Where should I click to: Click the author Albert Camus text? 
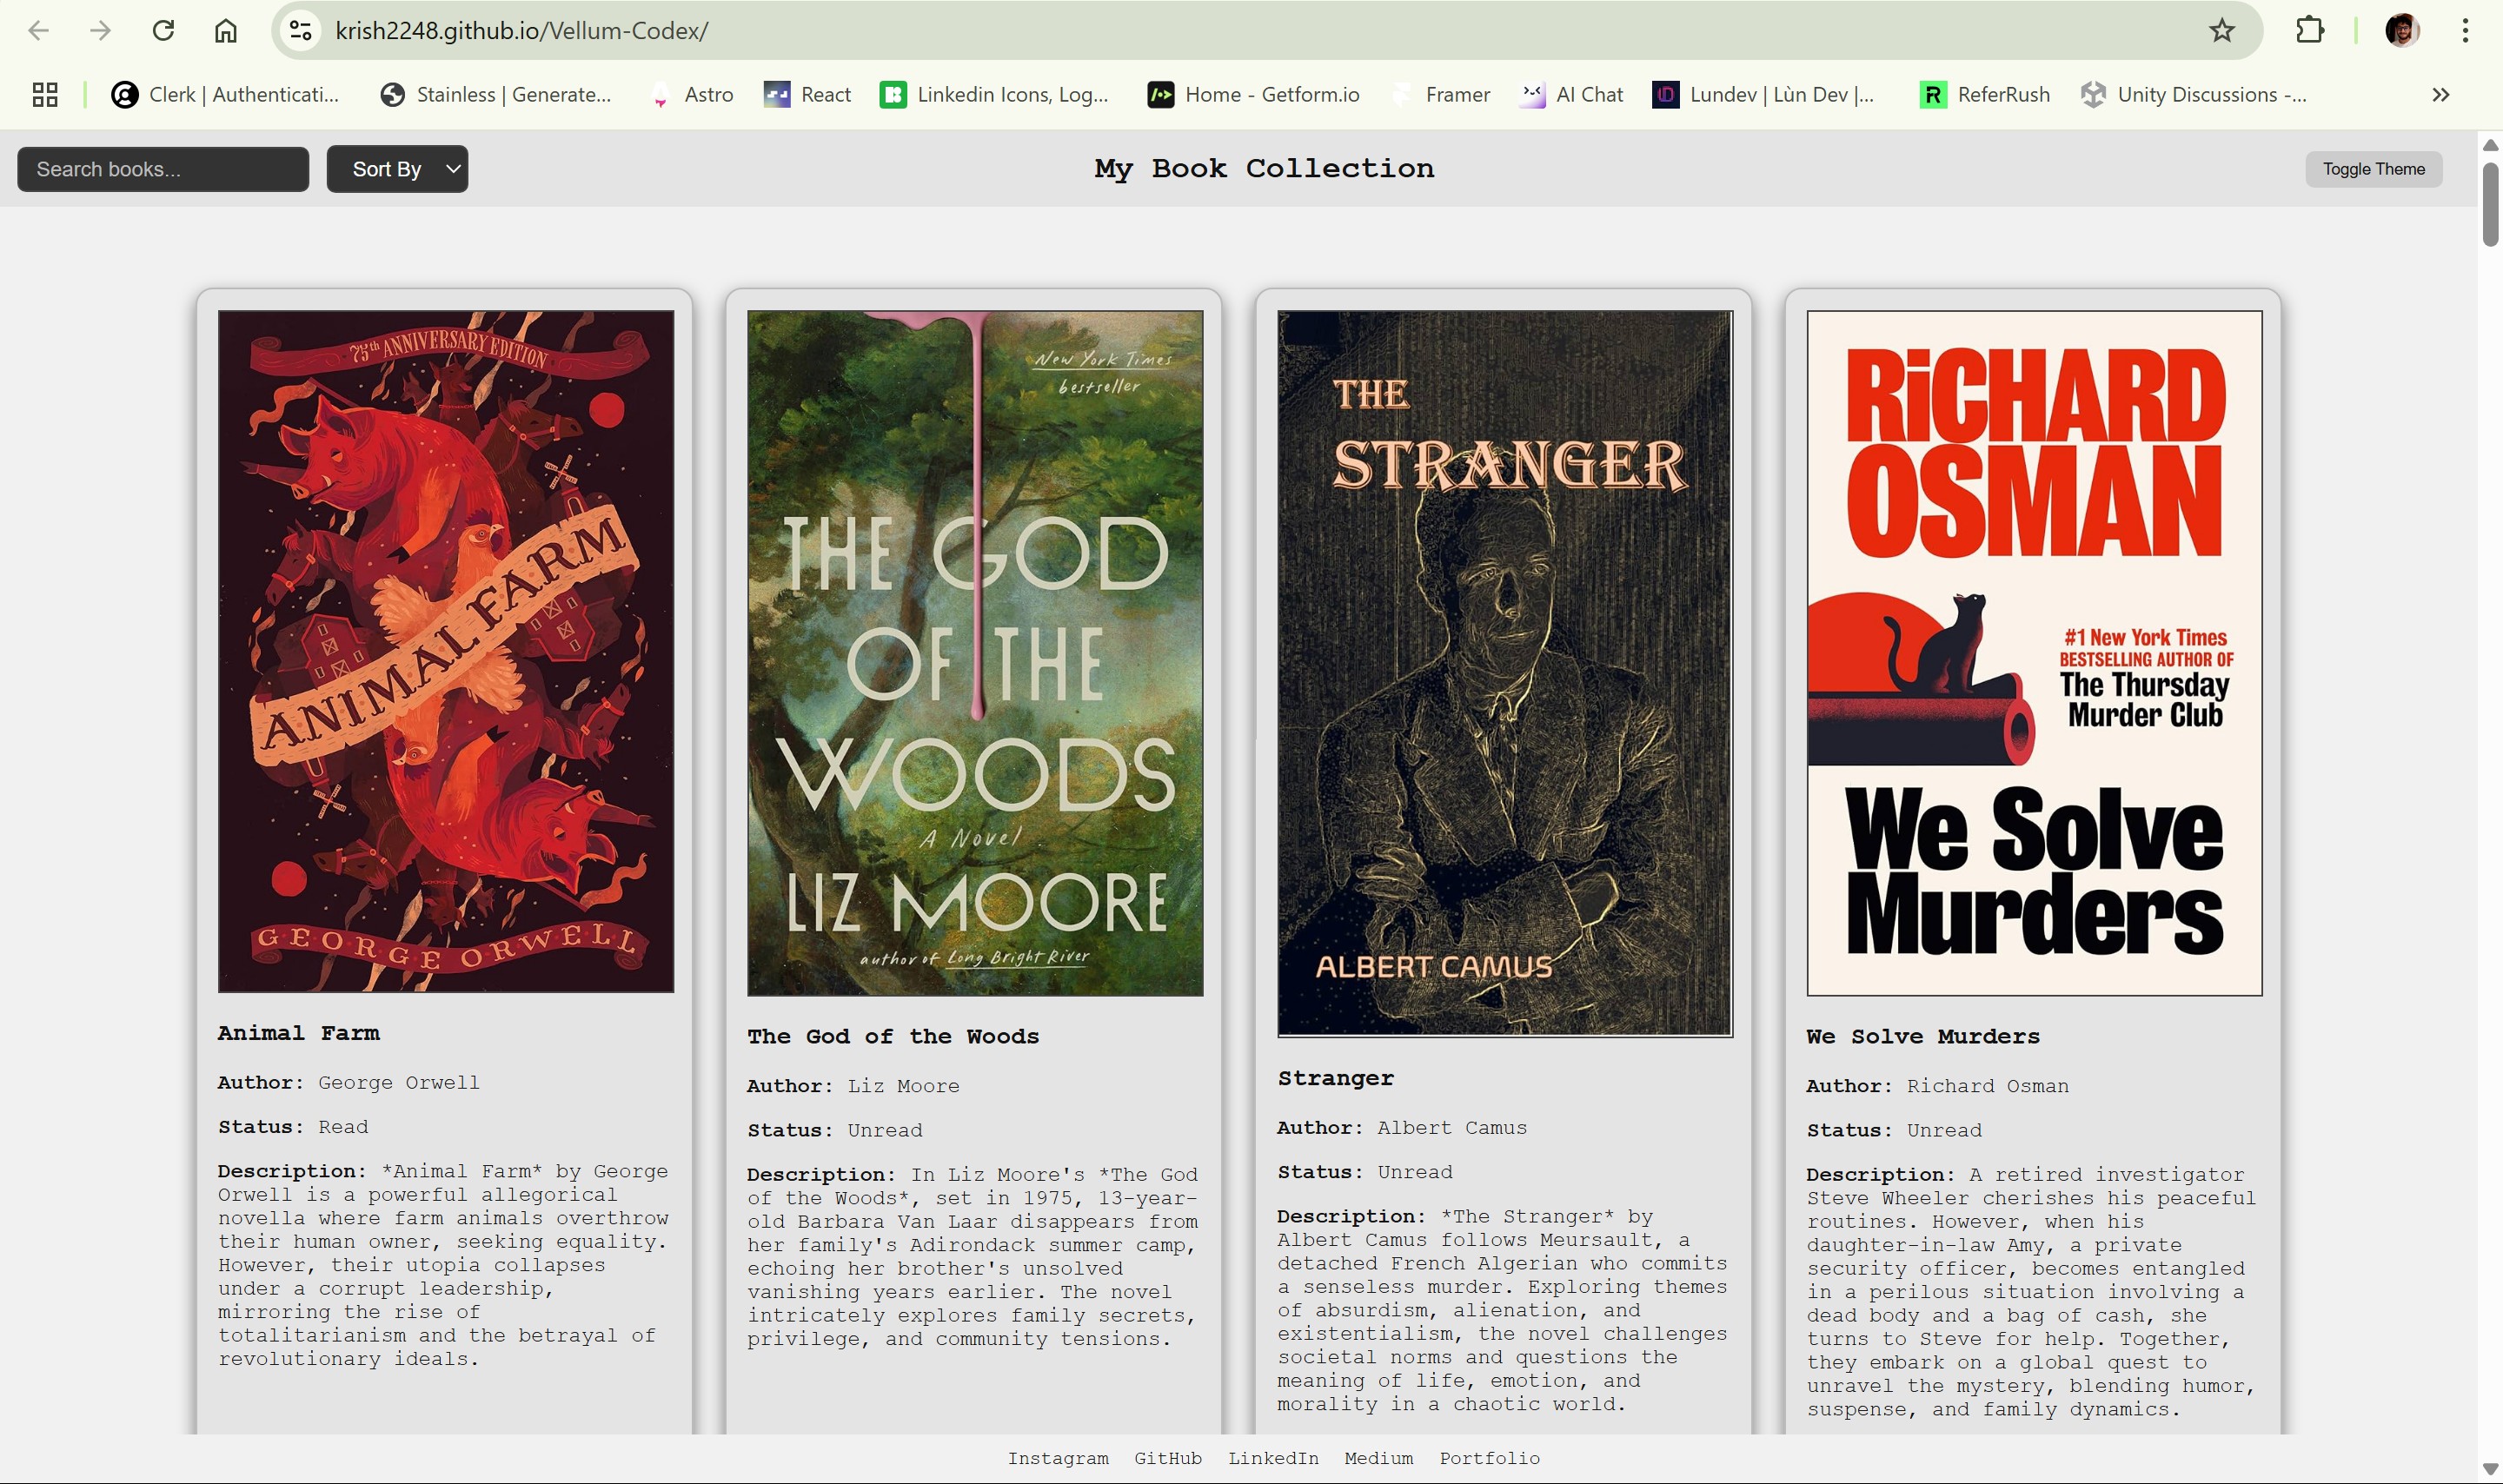tap(1452, 1128)
